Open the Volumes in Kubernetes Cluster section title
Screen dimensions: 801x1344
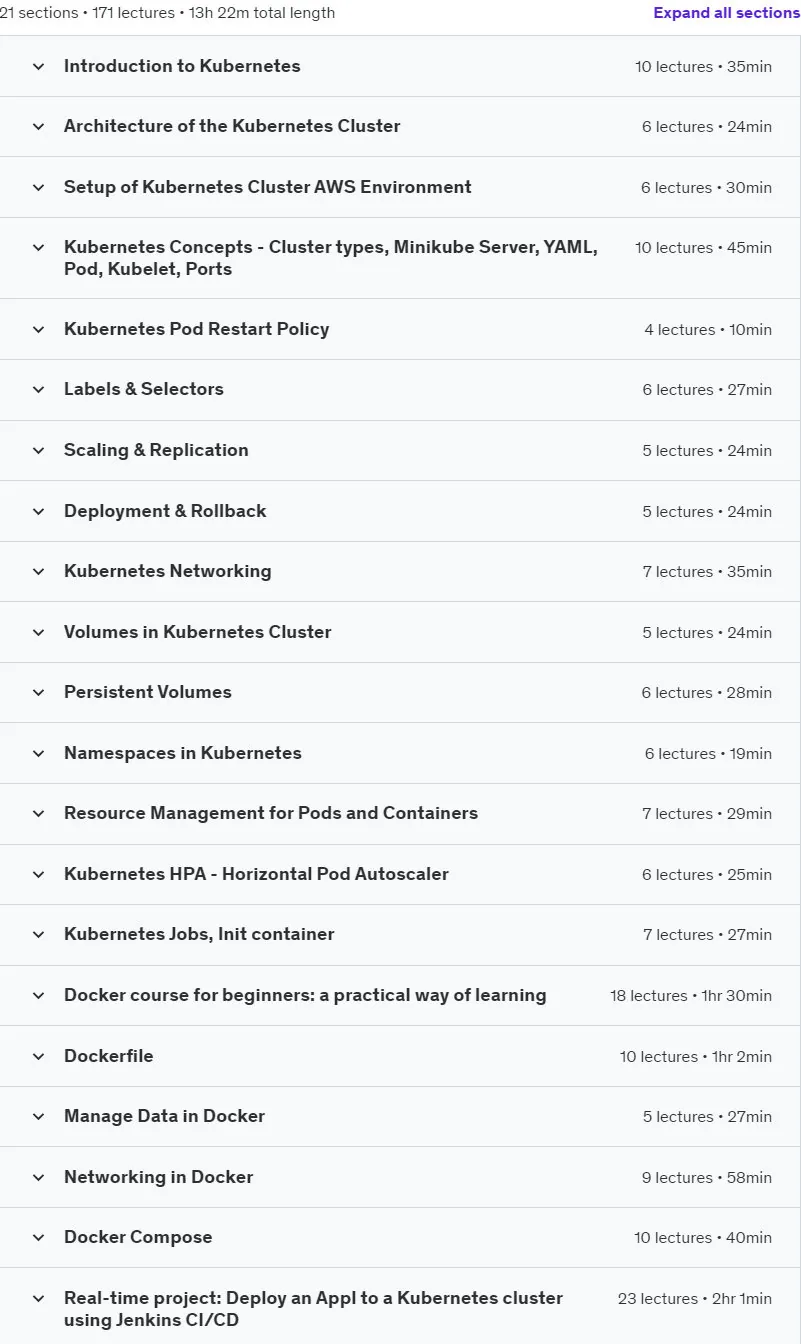click(197, 632)
